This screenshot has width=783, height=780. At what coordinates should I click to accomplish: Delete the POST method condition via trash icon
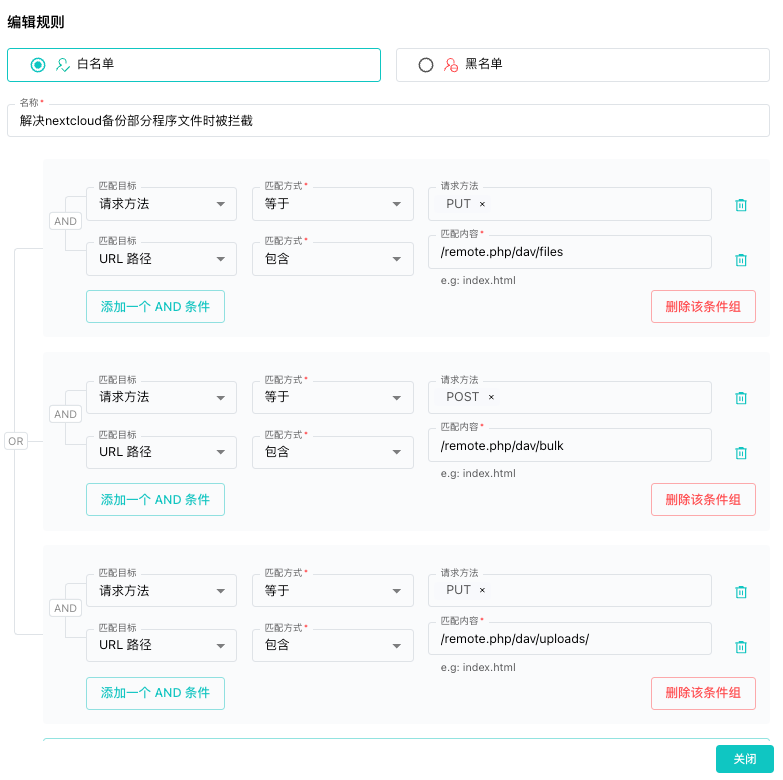[x=741, y=398]
